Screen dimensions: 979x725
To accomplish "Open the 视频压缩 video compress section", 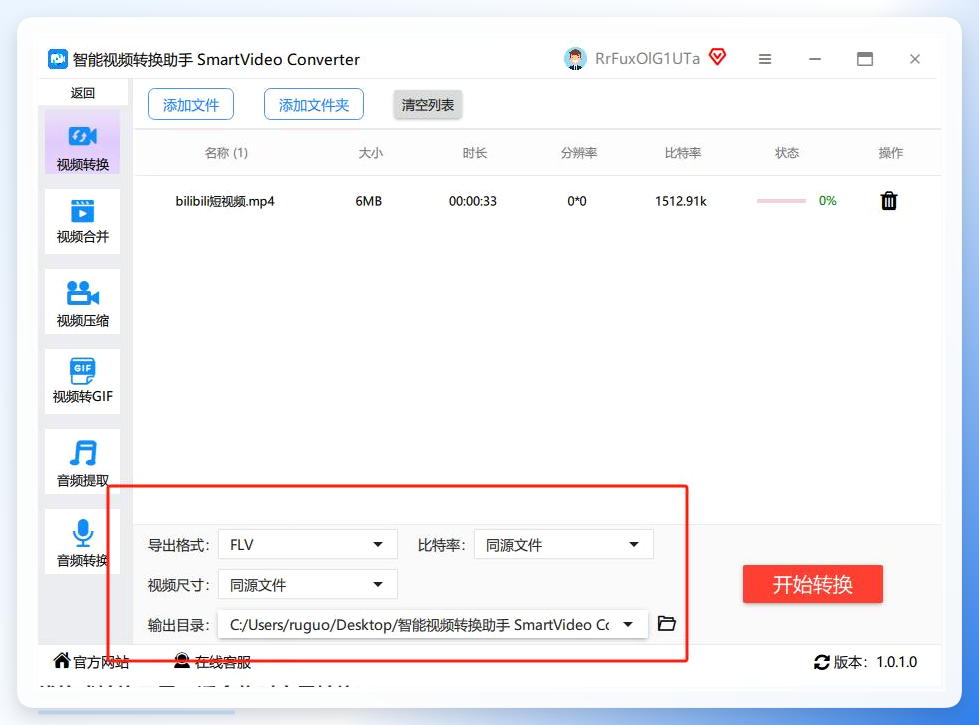I will point(82,302).
